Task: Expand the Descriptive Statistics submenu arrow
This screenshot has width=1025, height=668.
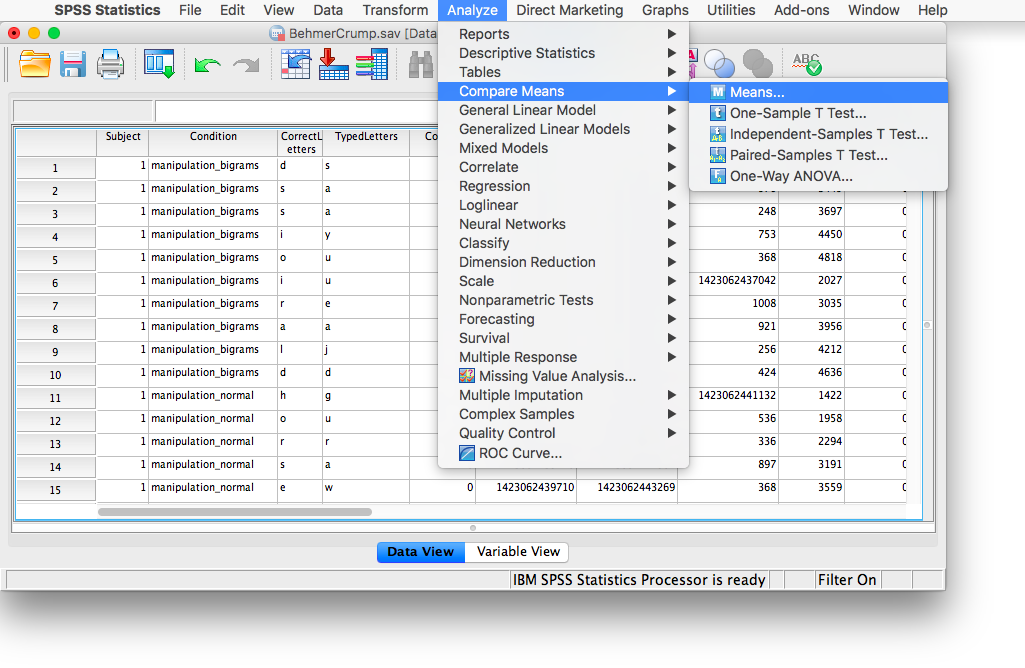Action: 671,53
